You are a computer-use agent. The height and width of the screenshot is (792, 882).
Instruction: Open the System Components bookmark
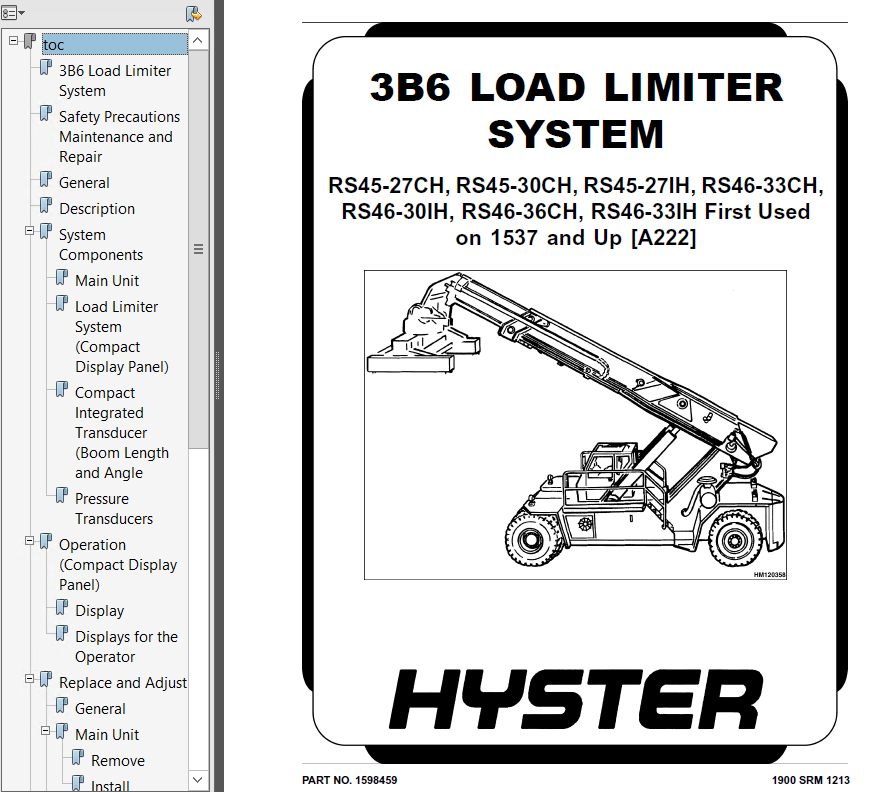tap(101, 245)
